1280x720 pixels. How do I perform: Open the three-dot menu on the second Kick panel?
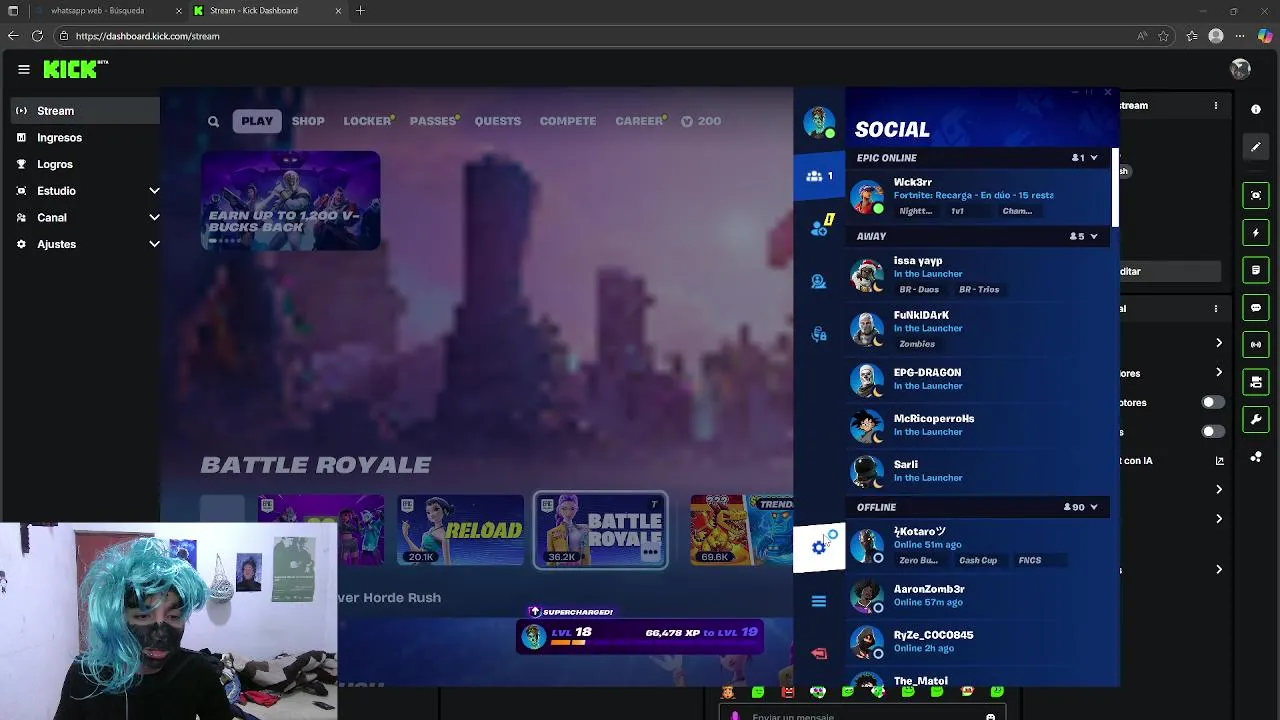[x=1216, y=309]
